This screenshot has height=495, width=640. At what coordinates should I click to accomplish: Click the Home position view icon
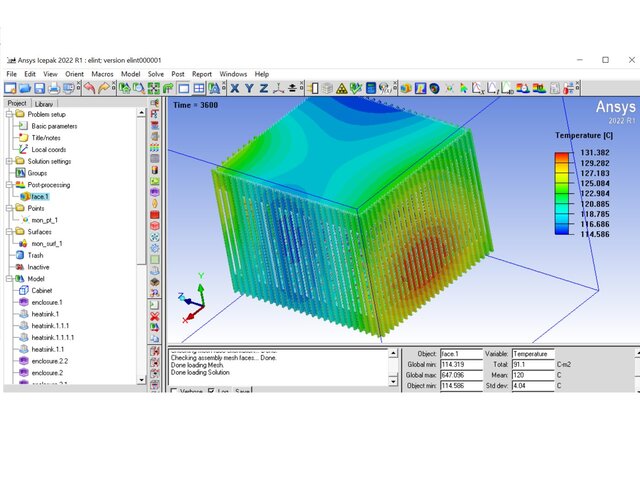(x=124, y=88)
